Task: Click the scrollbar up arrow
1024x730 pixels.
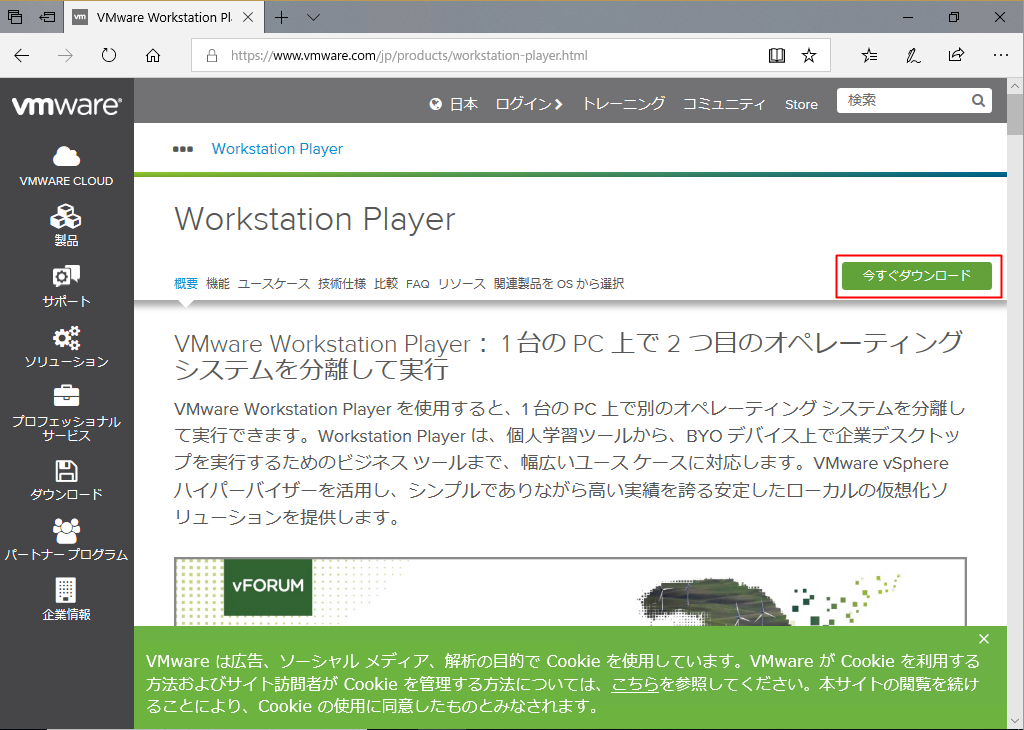Action: click(1015, 86)
